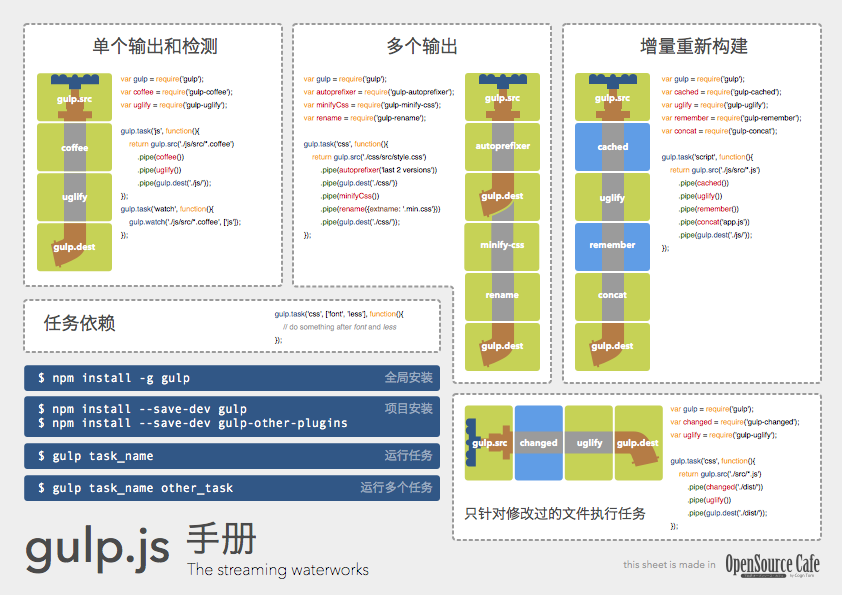This screenshot has width=842, height=595.
Task: Click the 项目安装 label
Action: click(x=409, y=409)
